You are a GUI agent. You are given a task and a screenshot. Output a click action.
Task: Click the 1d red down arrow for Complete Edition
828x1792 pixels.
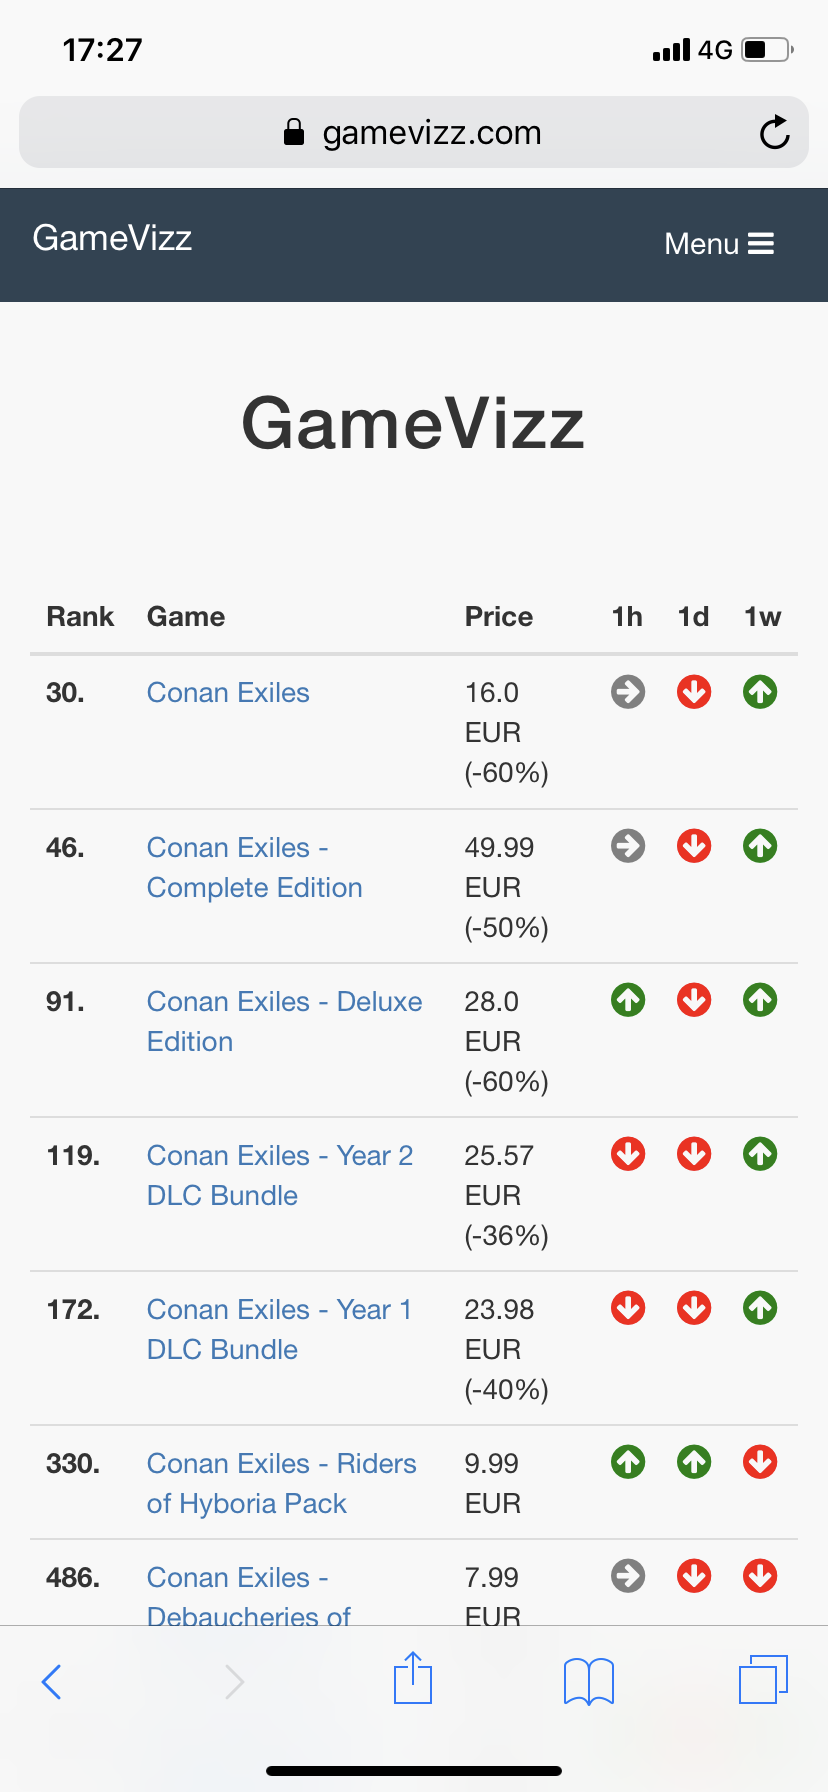click(x=694, y=847)
